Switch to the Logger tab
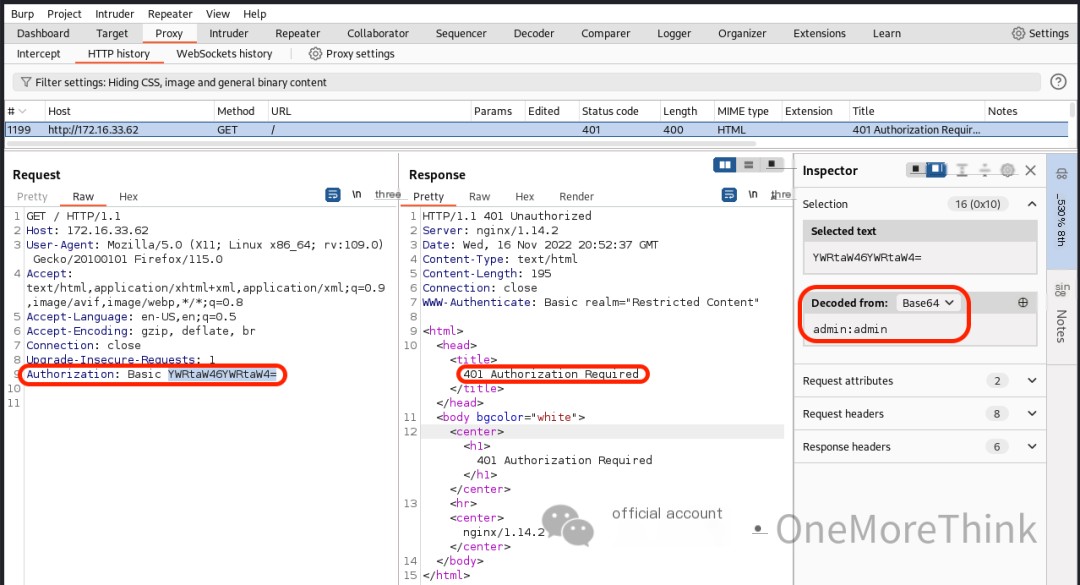Screen dimensions: 1080x585 (674, 33)
